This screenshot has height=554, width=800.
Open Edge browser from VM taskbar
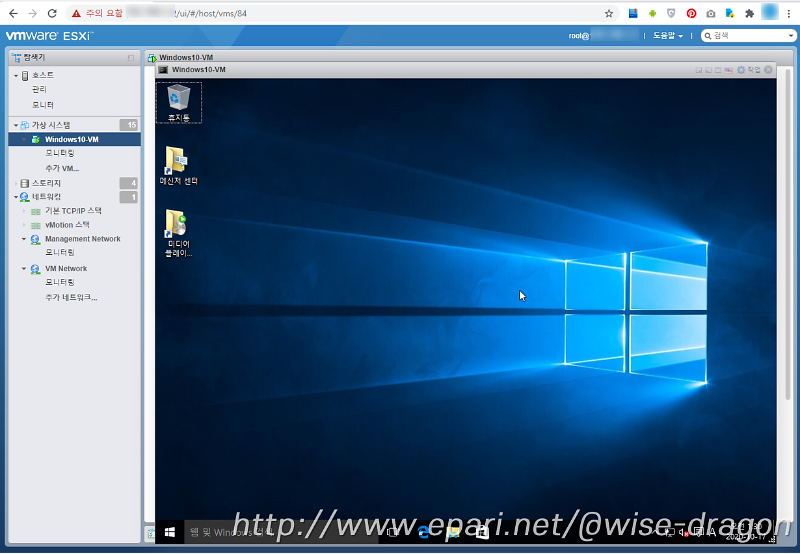click(423, 532)
